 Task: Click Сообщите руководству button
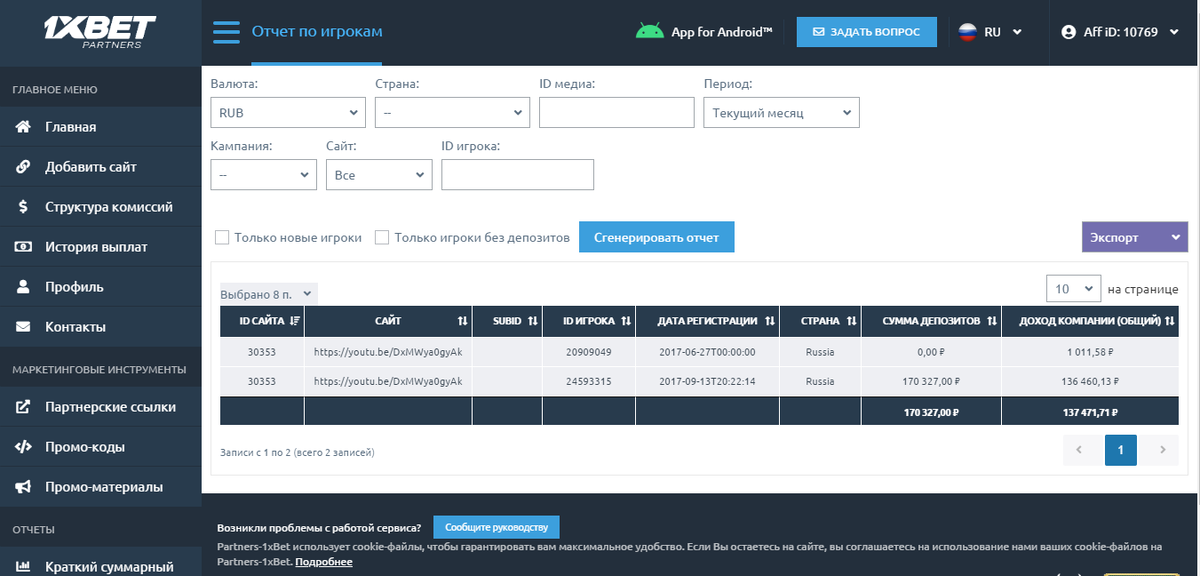[x=496, y=527]
